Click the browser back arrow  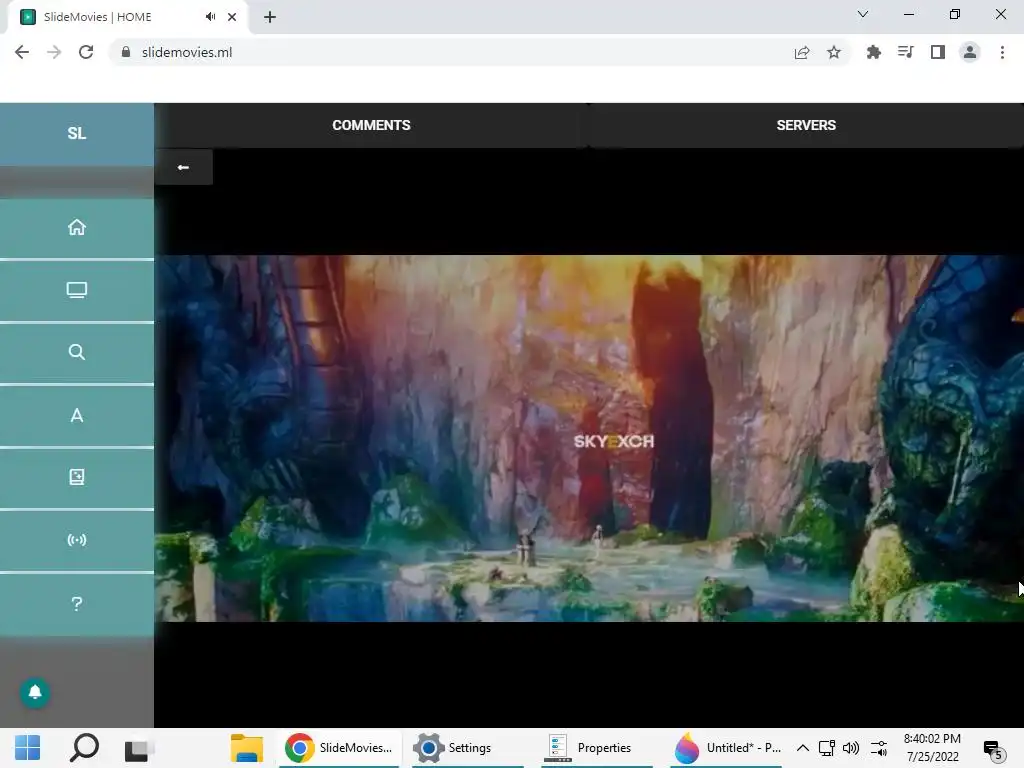(22, 52)
